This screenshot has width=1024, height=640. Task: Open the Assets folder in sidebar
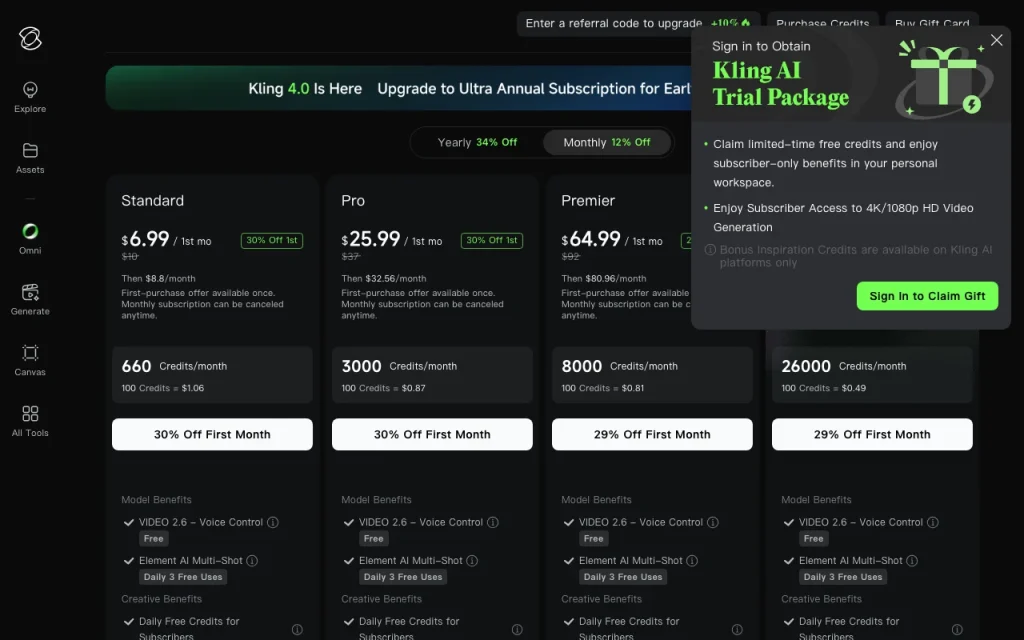tap(30, 158)
